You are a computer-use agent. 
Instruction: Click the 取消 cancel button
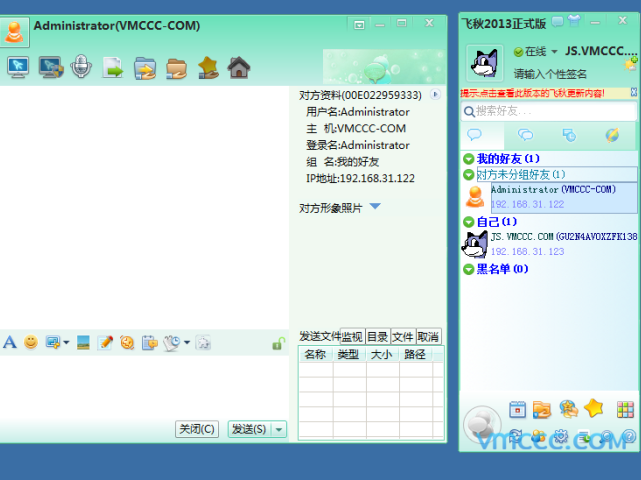pyautogui.click(x=428, y=336)
